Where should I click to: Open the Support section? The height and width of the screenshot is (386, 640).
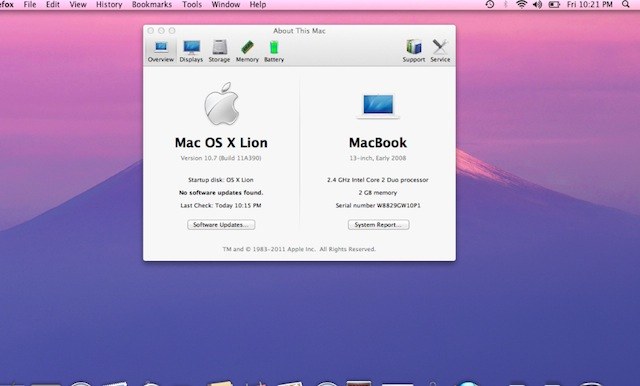point(414,51)
